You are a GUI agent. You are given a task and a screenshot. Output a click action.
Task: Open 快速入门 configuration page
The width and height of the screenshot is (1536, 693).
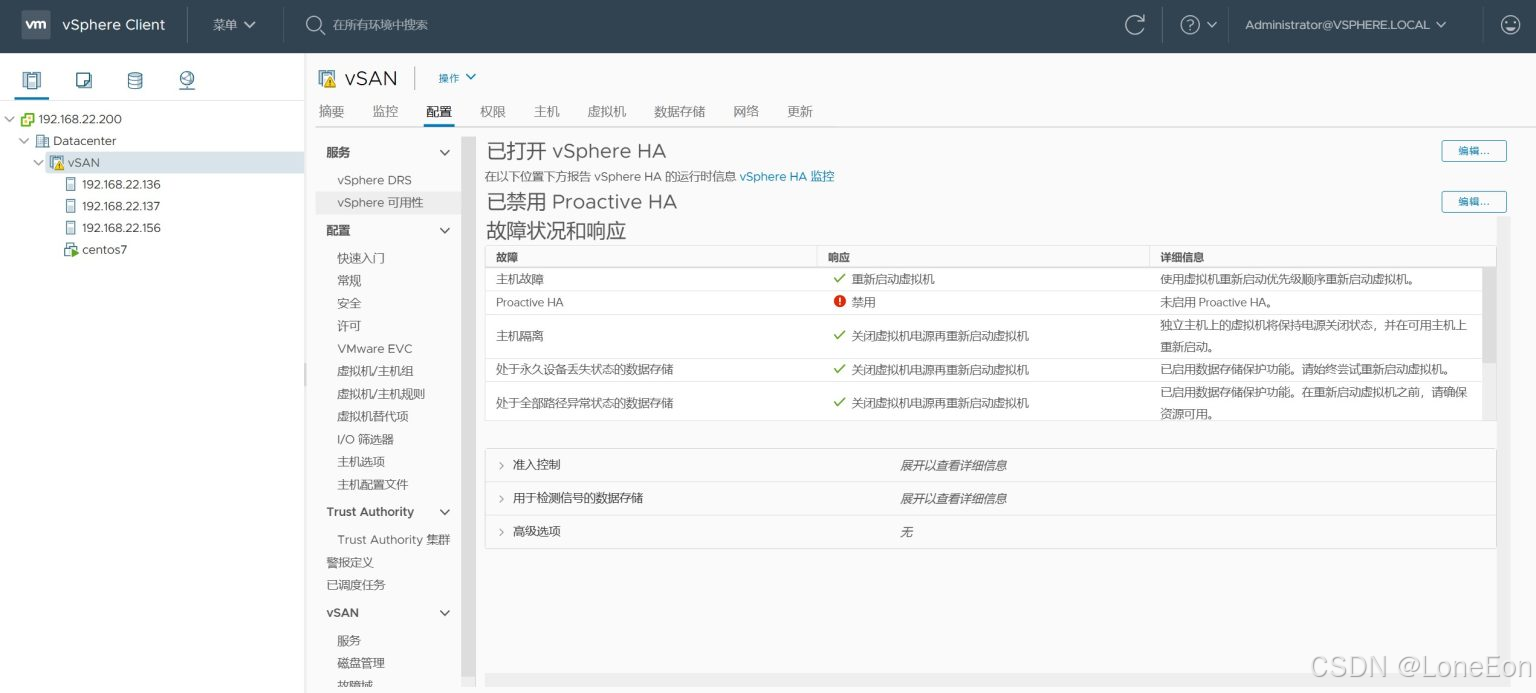361,258
